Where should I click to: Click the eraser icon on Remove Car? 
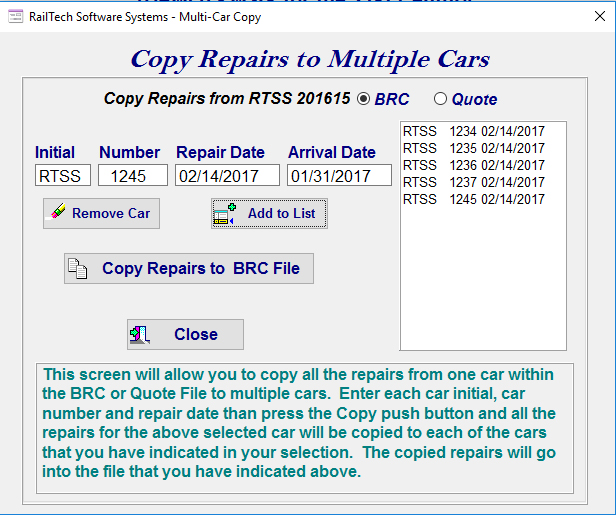(59, 213)
